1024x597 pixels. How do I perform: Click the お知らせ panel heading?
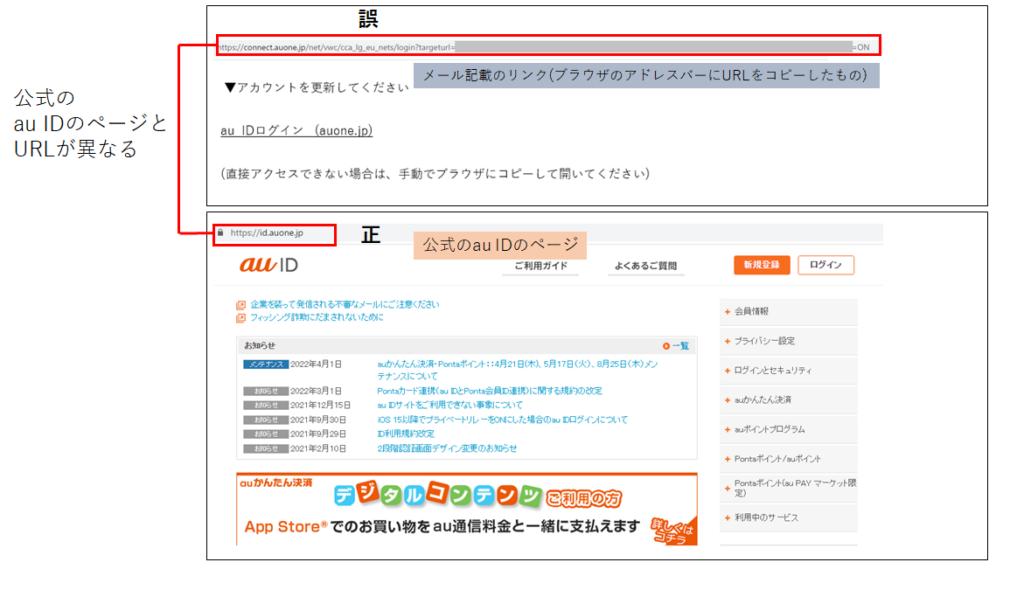260,346
